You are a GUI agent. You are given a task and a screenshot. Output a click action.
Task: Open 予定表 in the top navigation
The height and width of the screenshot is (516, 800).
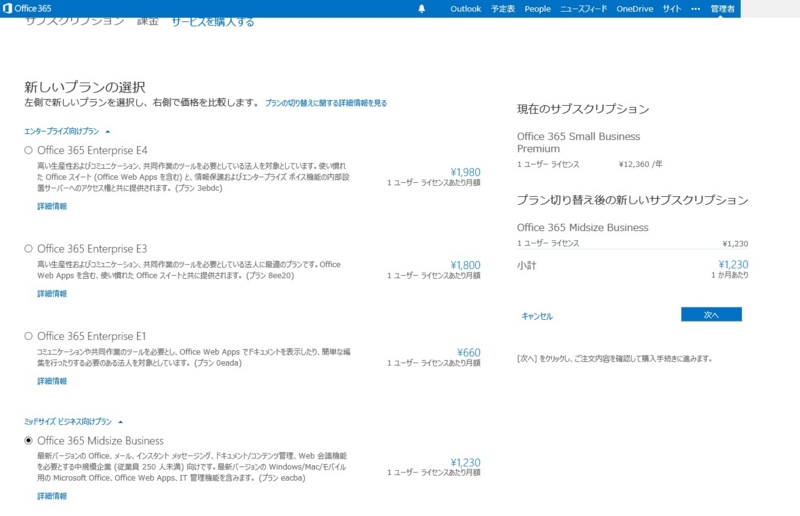pyautogui.click(x=503, y=9)
